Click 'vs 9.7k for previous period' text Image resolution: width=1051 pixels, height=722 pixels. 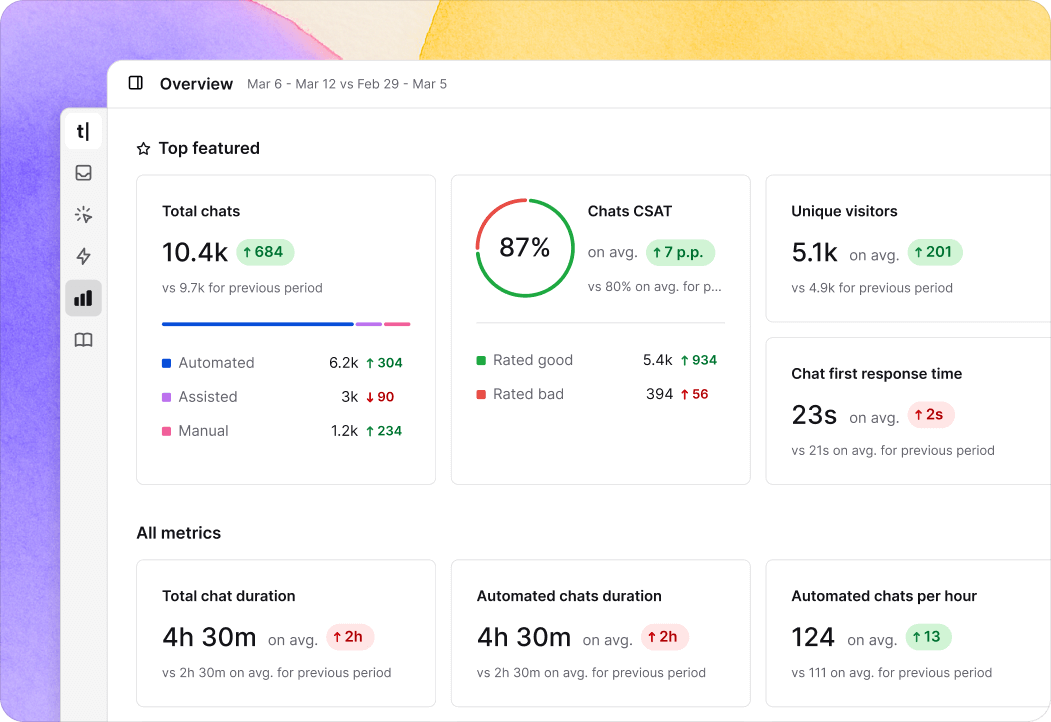point(242,288)
